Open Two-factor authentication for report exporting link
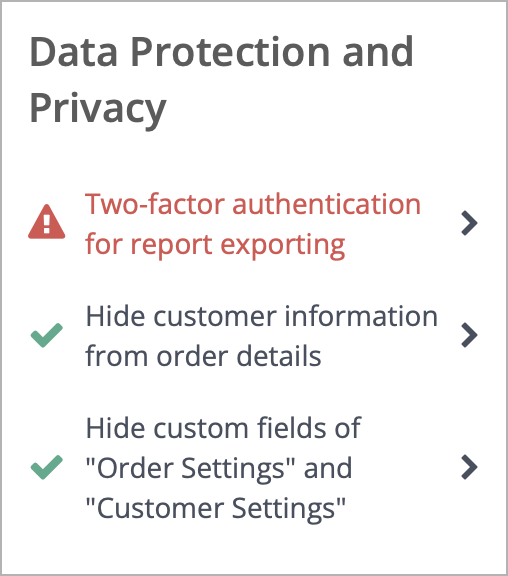508x576 pixels. (x=253, y=224)
